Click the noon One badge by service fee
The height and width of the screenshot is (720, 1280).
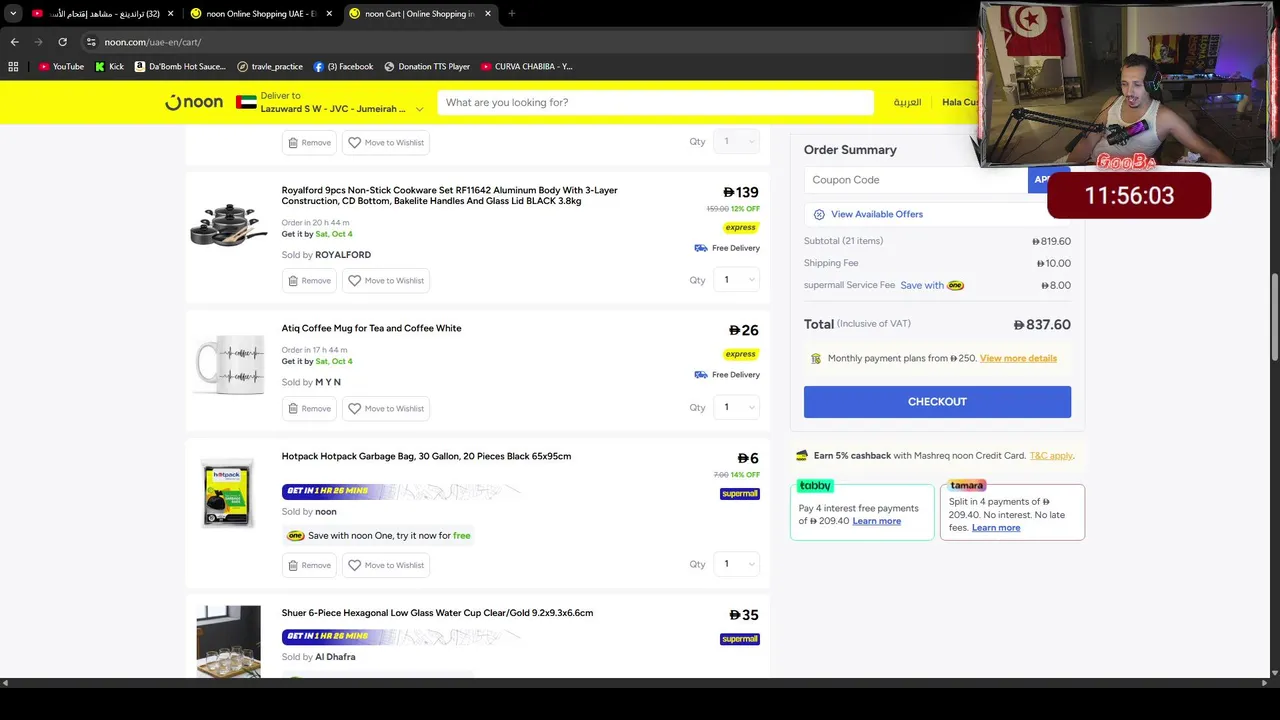[x=955, y=285]
